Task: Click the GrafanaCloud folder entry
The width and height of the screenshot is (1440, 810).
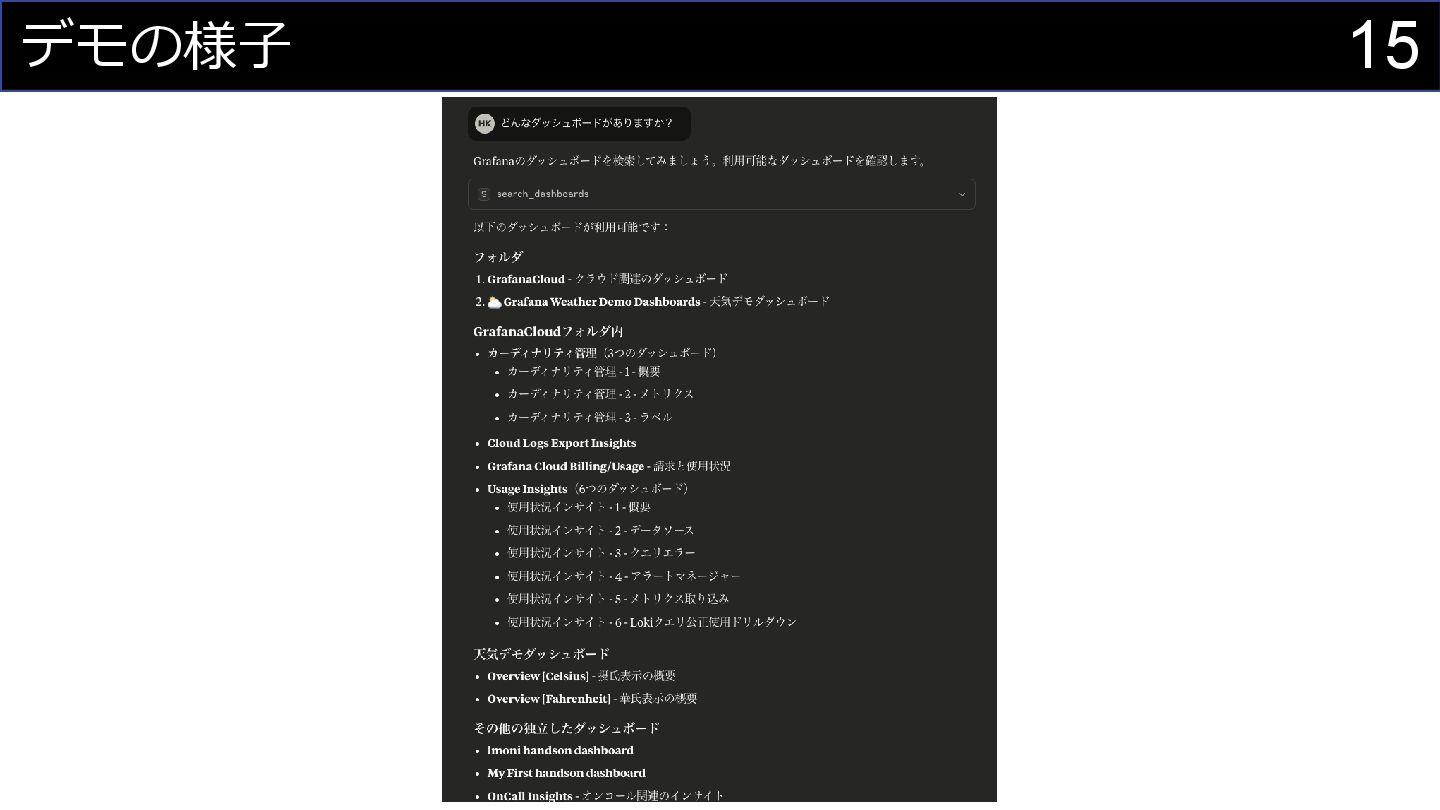Action: pos(526,279)
